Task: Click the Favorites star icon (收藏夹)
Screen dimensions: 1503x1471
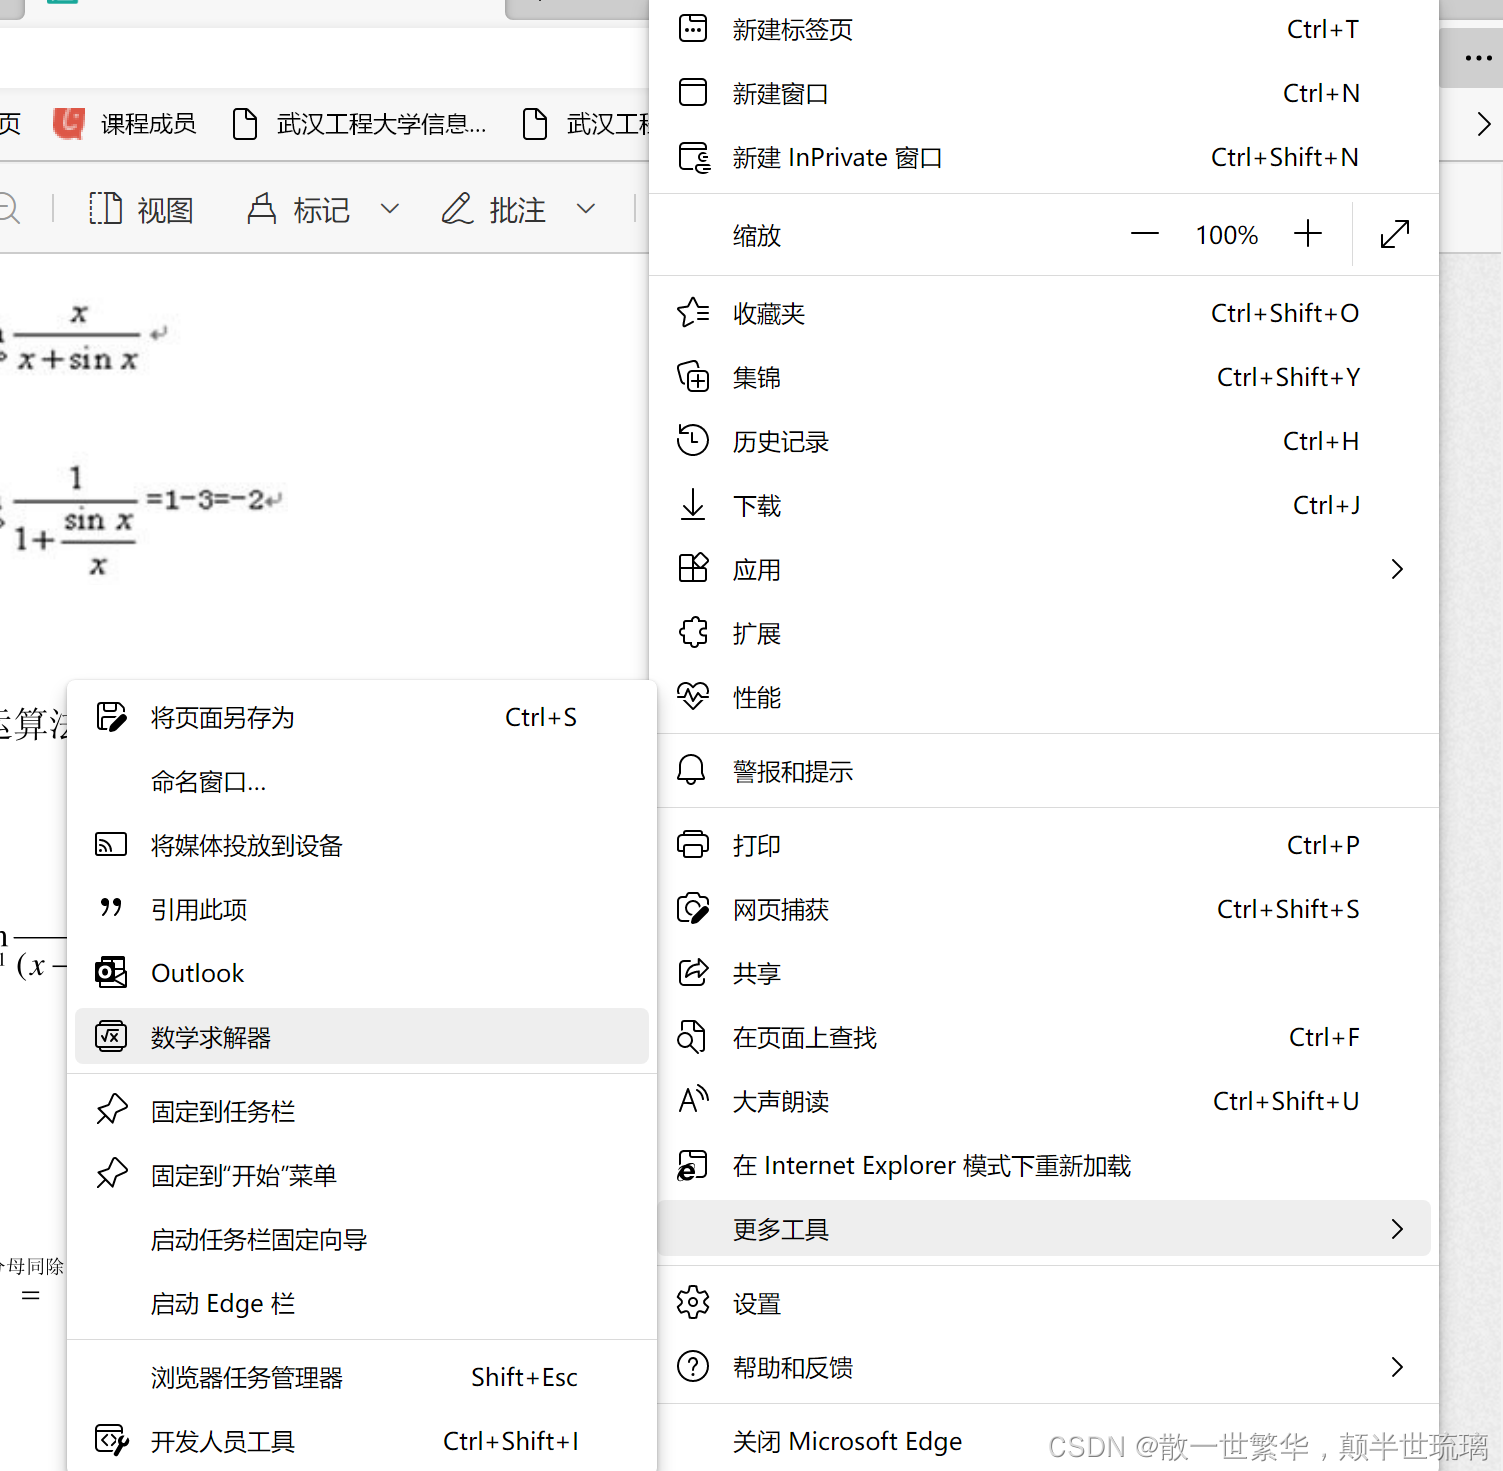Action: click(693, 313)
